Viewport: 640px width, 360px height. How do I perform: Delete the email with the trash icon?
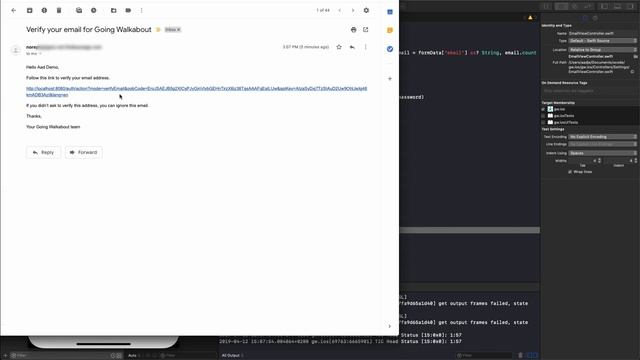(59, 10)
